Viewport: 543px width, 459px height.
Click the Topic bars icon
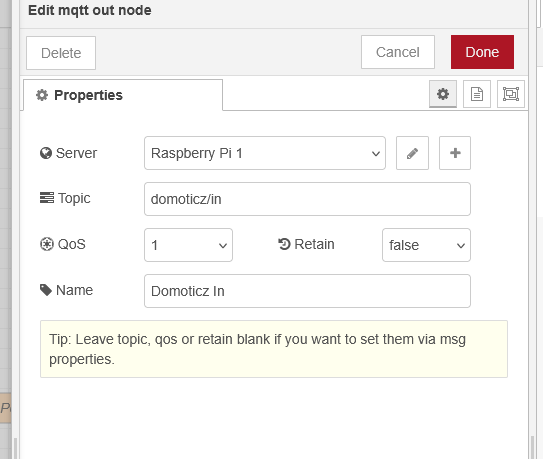(x=47, y=198)
